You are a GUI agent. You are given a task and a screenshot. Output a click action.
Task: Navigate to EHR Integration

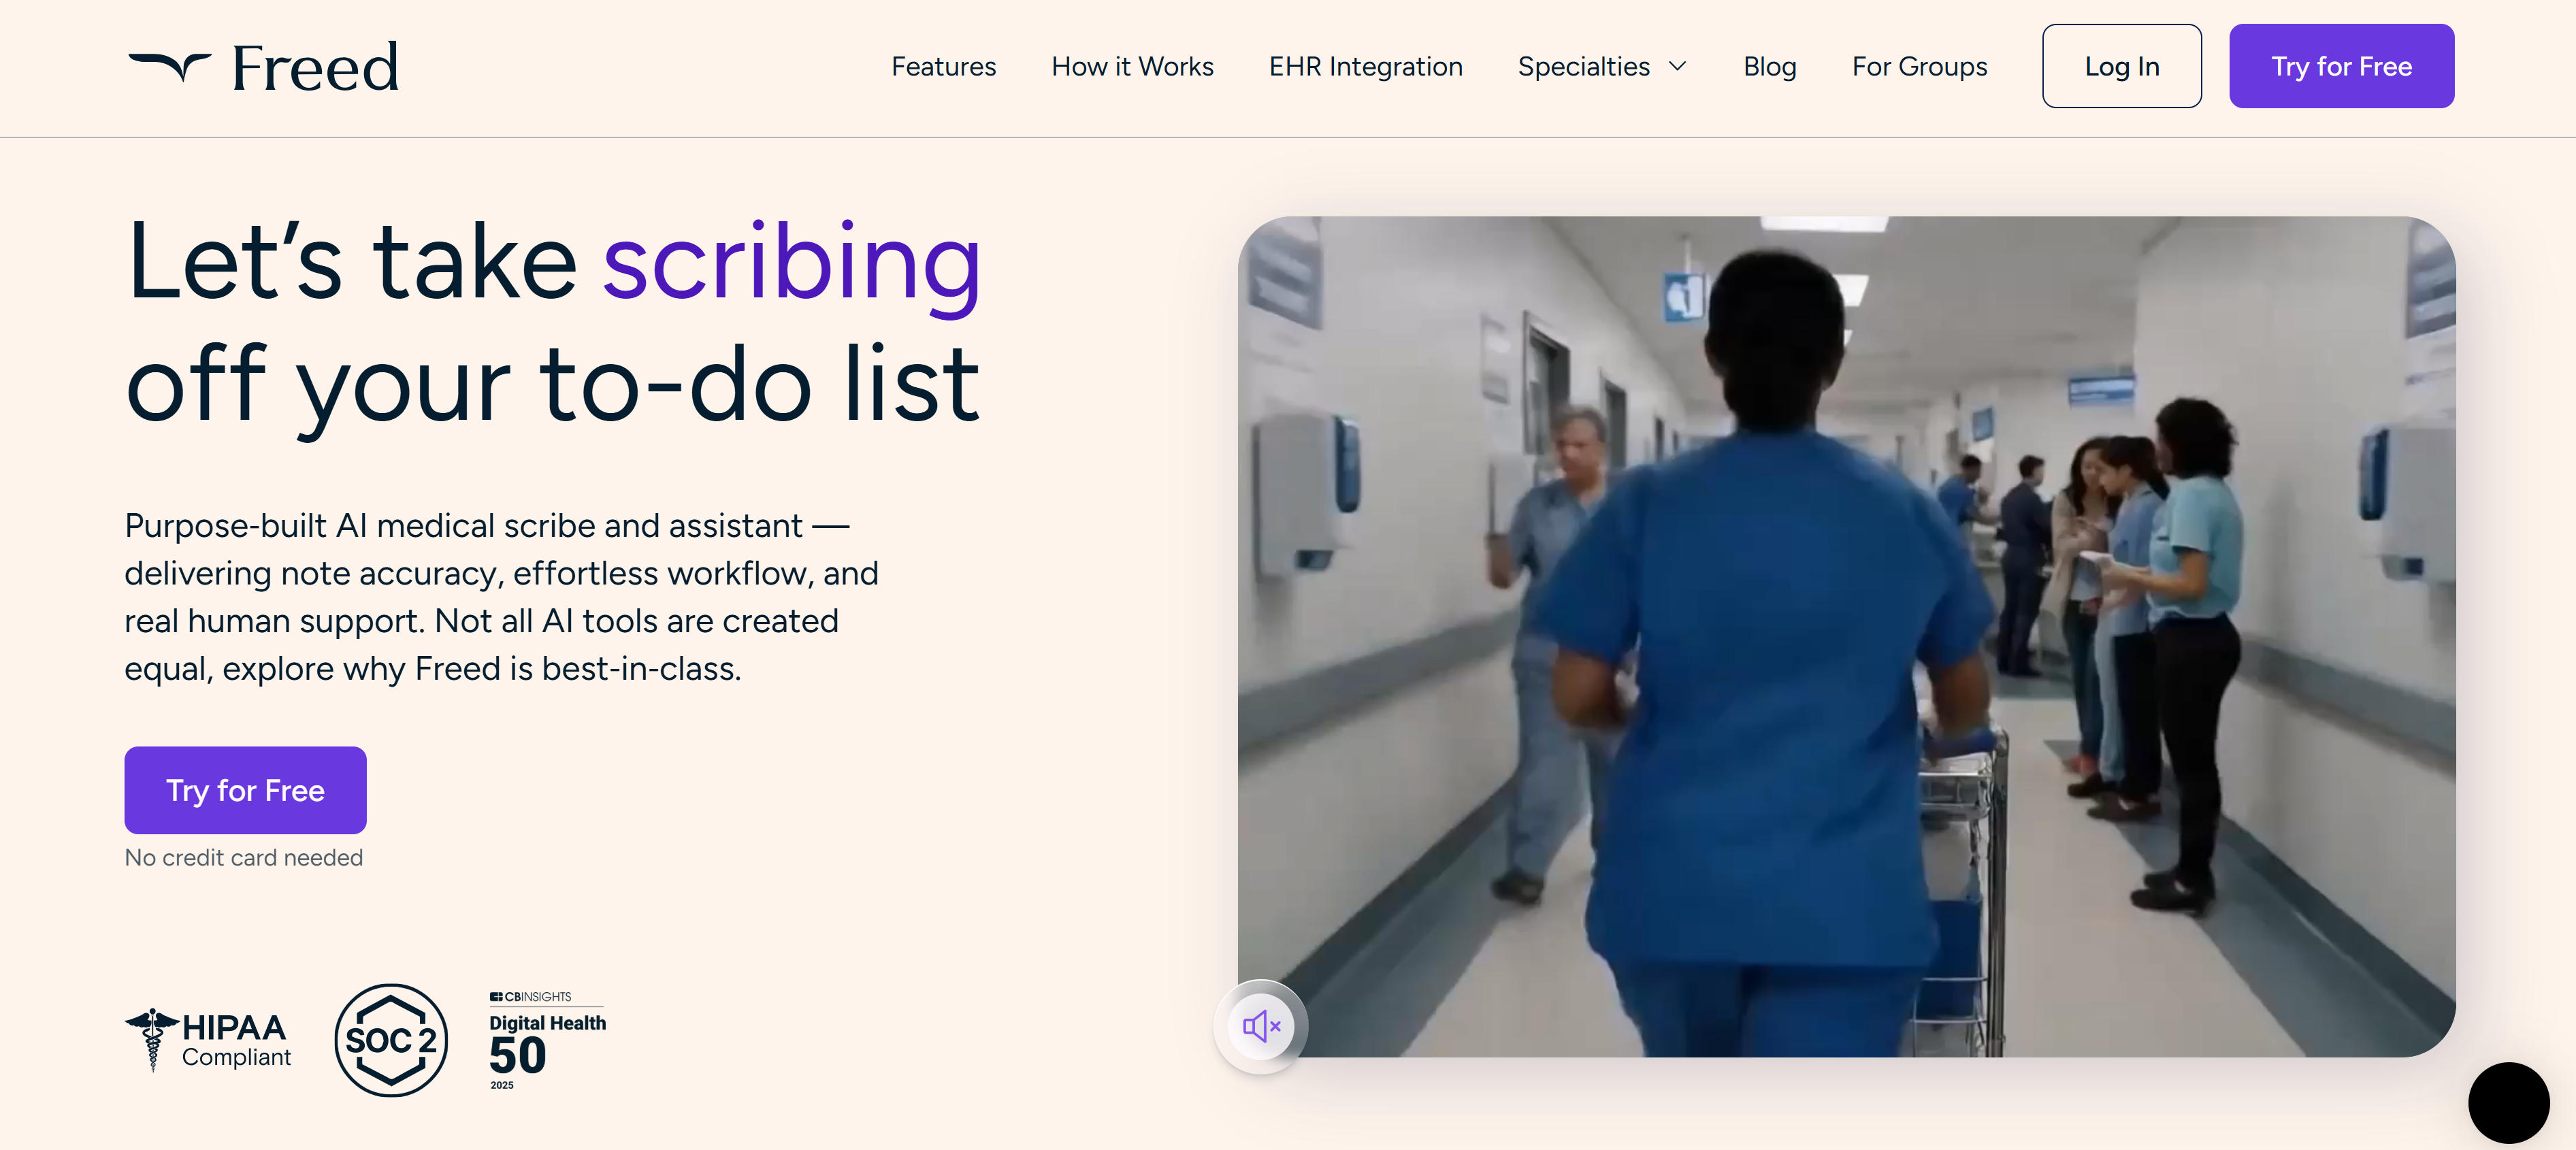click(x=1365, y=66)
